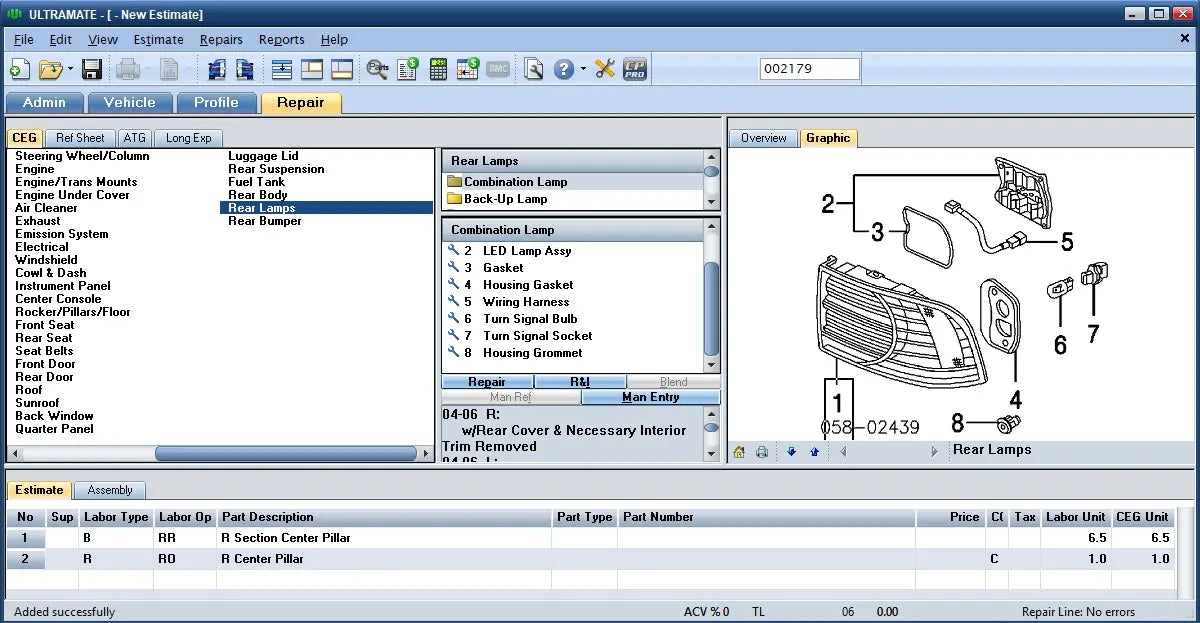Toggle the Repair operation button
Image resolution: width=1200 pixels, height=623 pixels.
tap(487, 382)
